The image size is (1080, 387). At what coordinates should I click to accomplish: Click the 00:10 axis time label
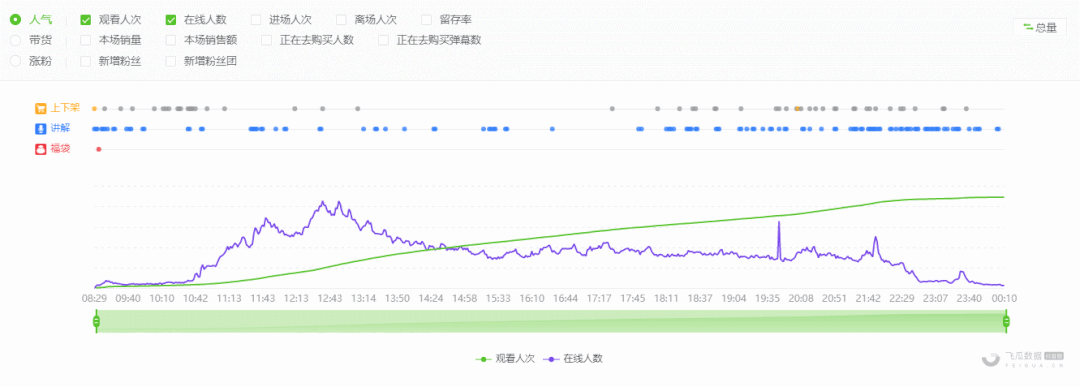point(1004,298)
